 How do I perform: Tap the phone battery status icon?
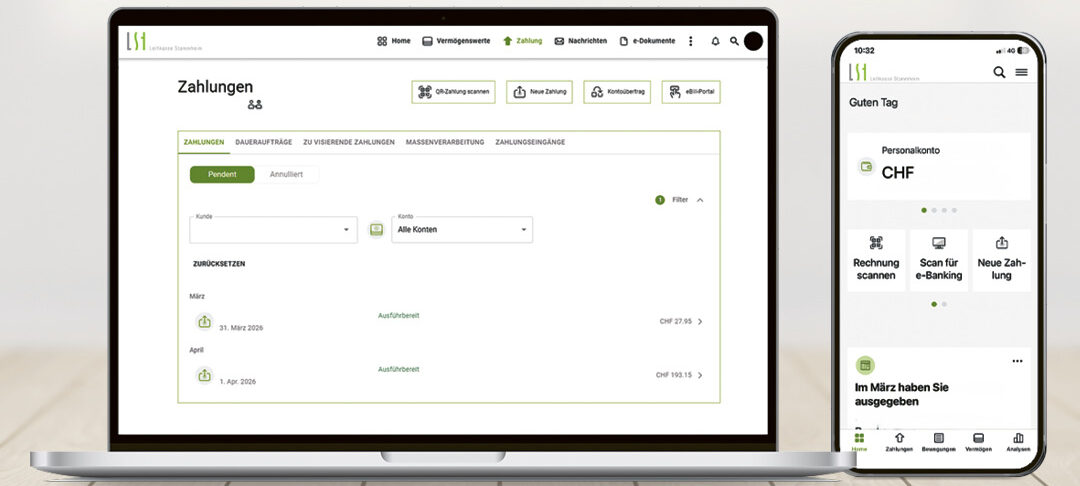coord(1024,51)
